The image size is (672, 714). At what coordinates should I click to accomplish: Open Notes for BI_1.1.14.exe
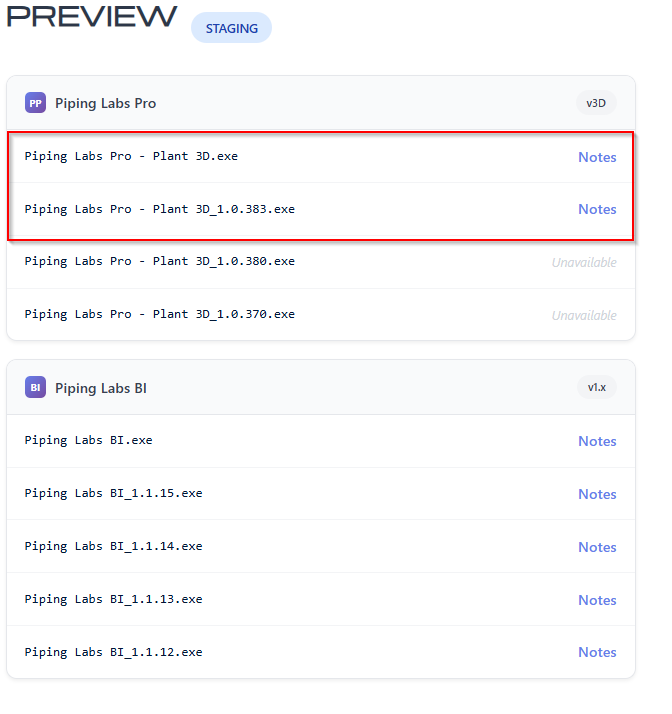coord(597,547)
